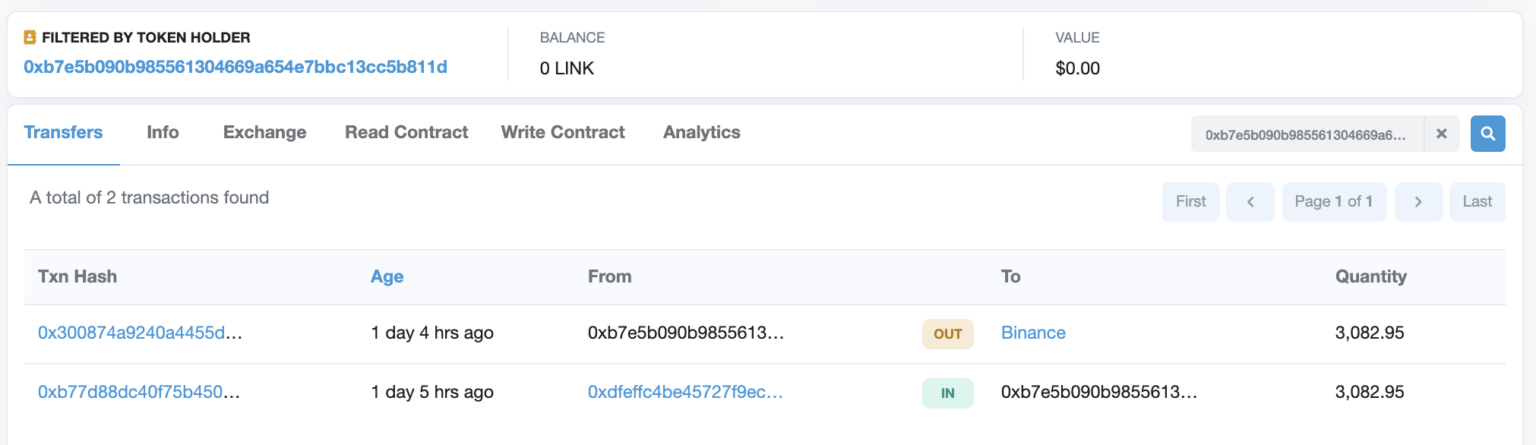Go to previous page chevron
1536x445 pixels.
1250,201
